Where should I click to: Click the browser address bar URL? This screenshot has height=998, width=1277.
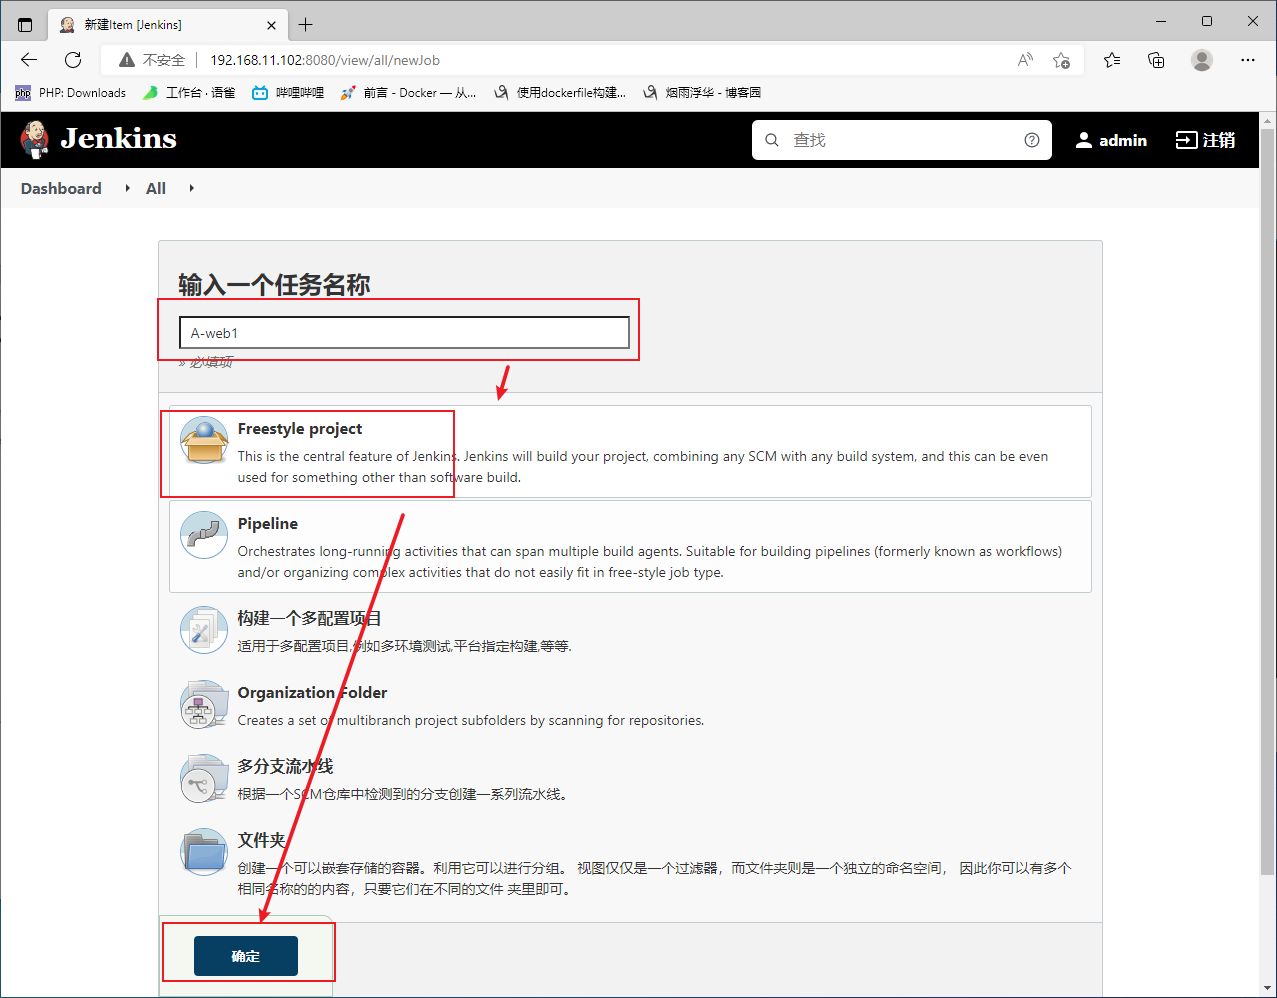point(325,60)
